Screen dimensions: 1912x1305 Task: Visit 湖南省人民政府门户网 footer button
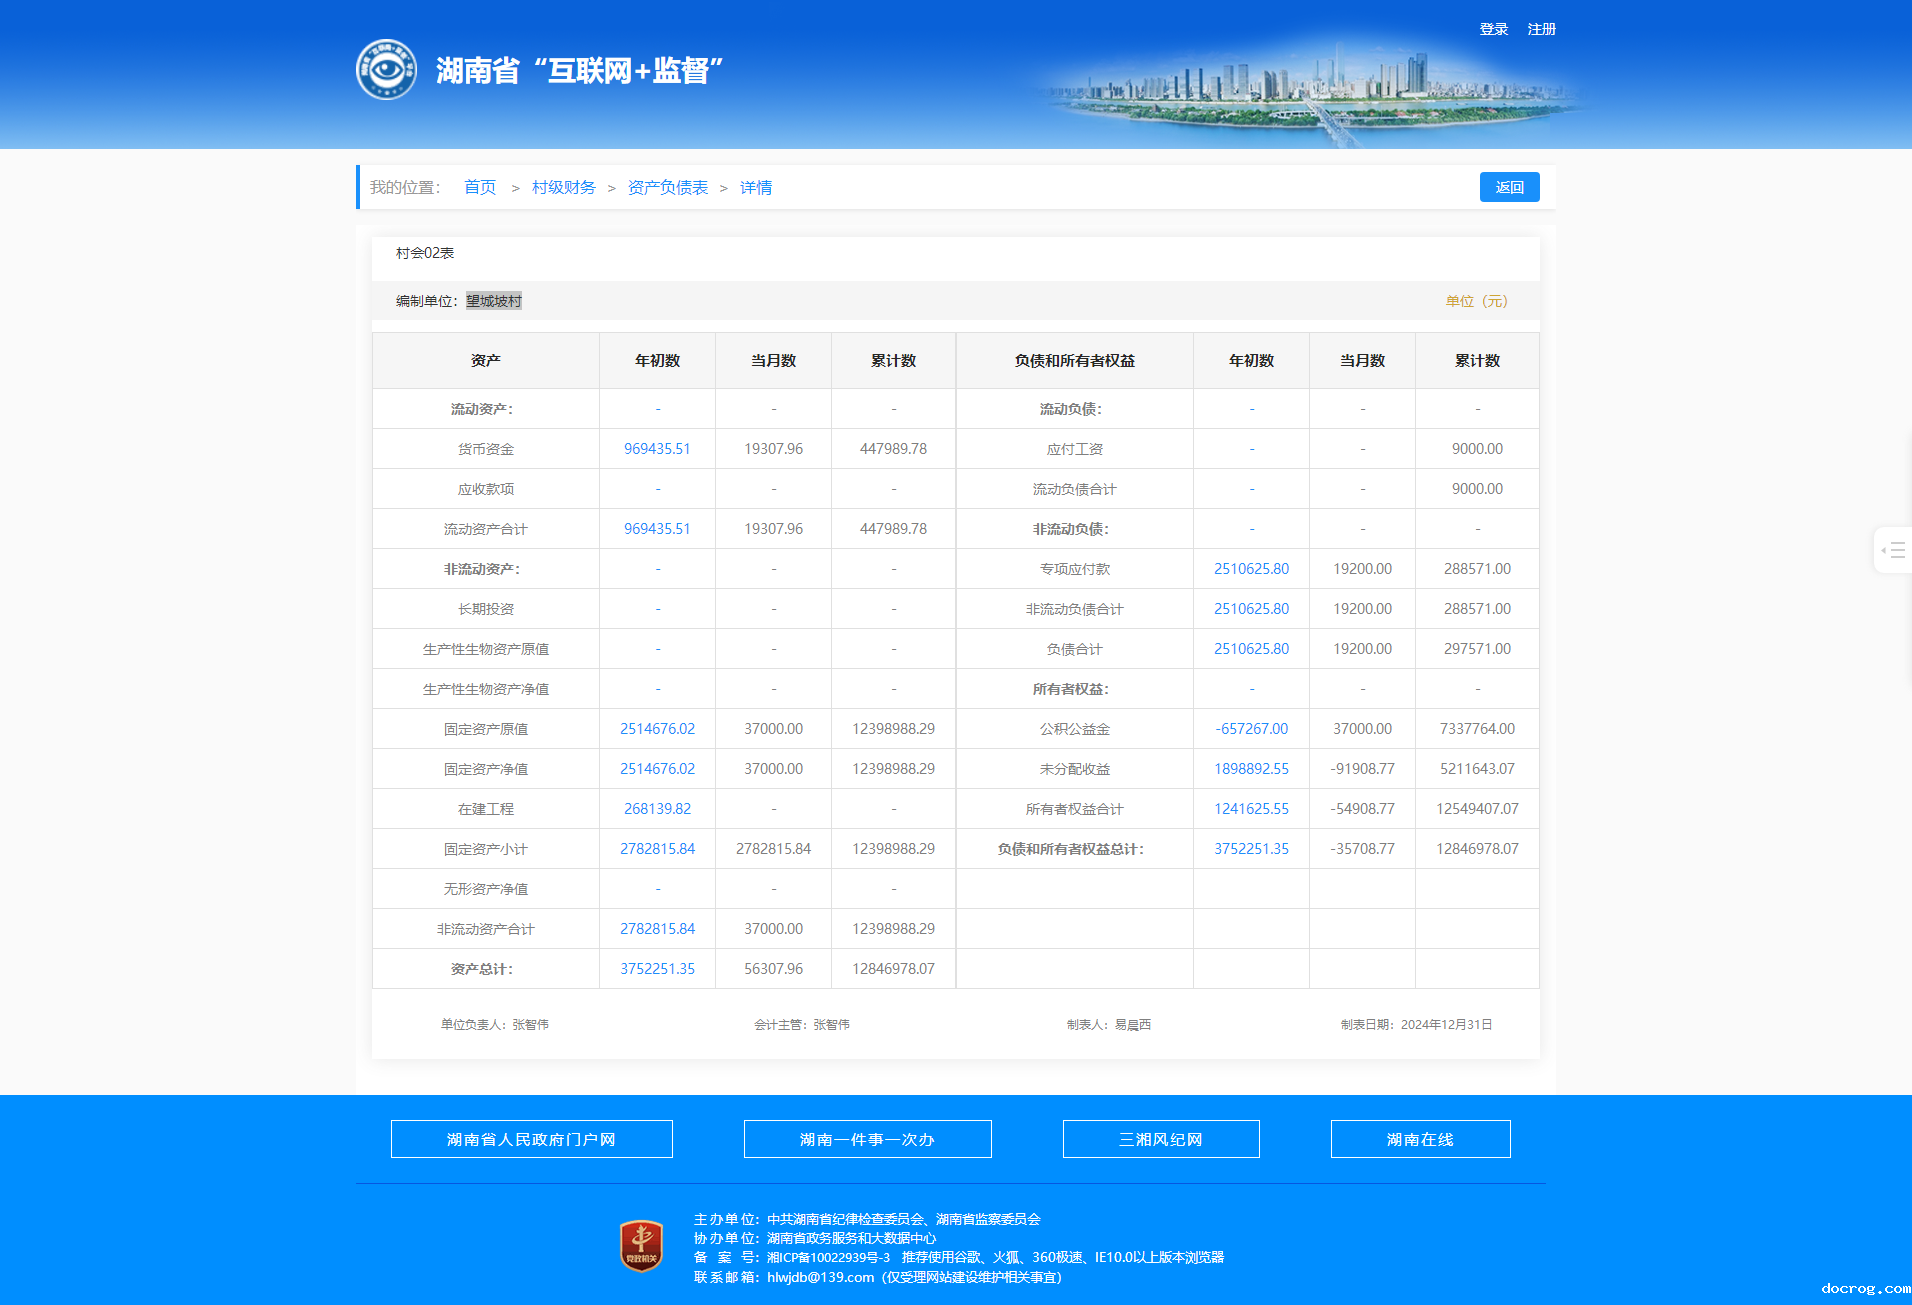click(x=531, y=1139)
